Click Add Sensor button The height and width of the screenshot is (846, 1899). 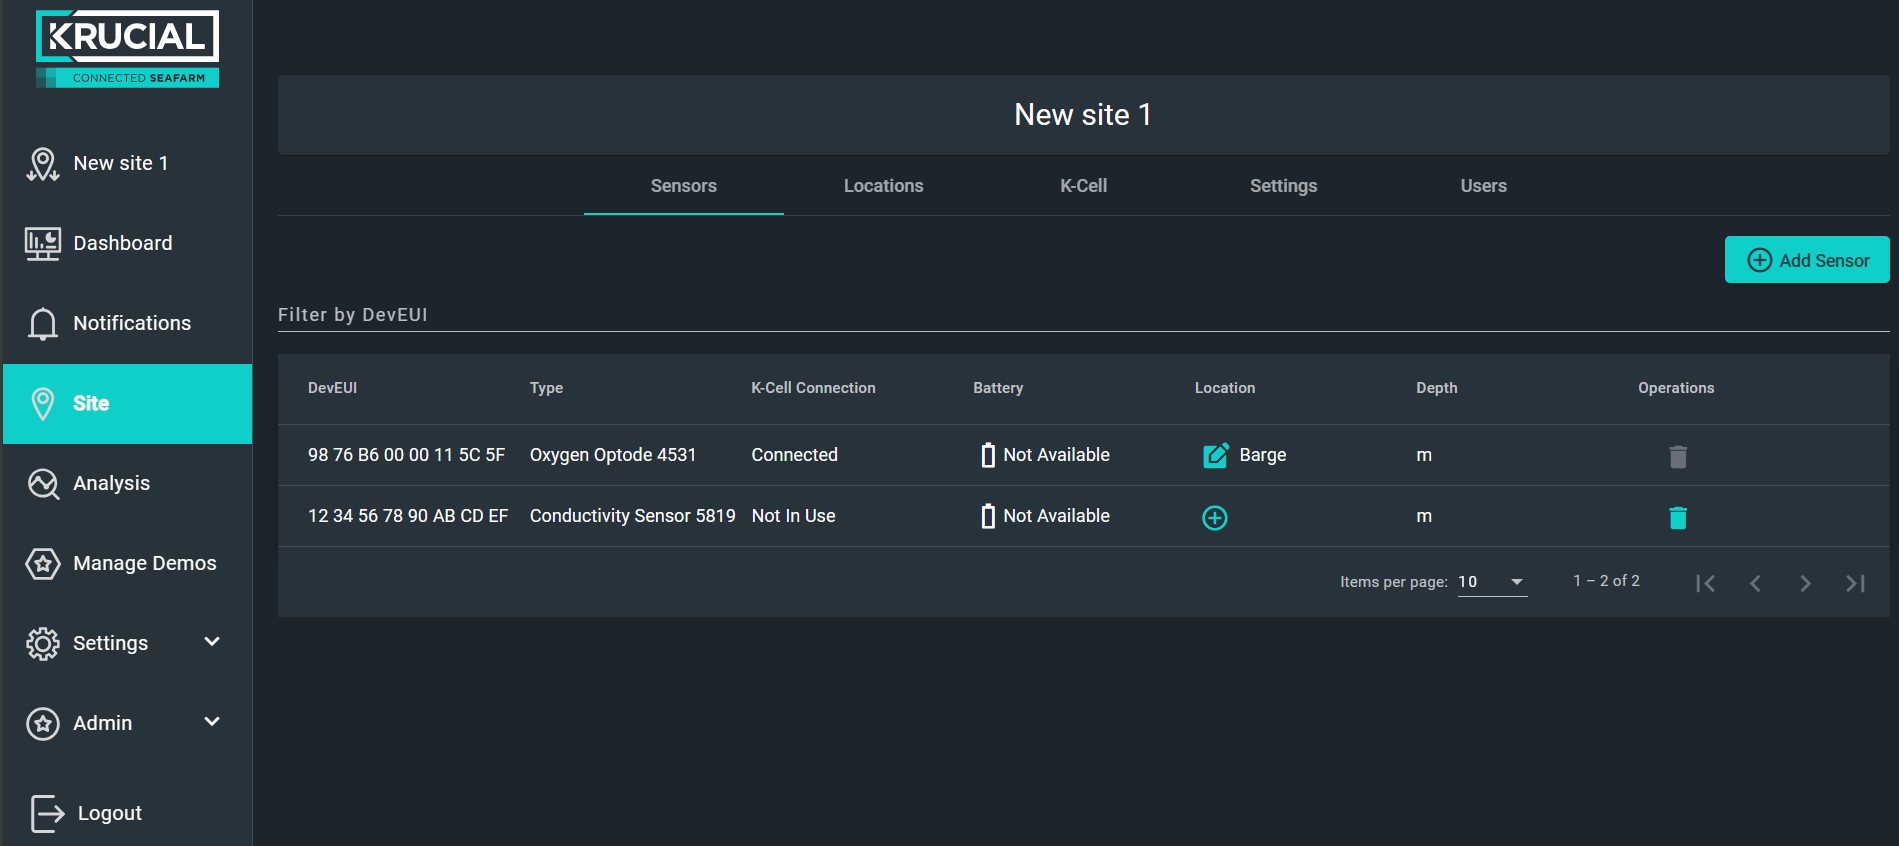tap(1807, 260)
